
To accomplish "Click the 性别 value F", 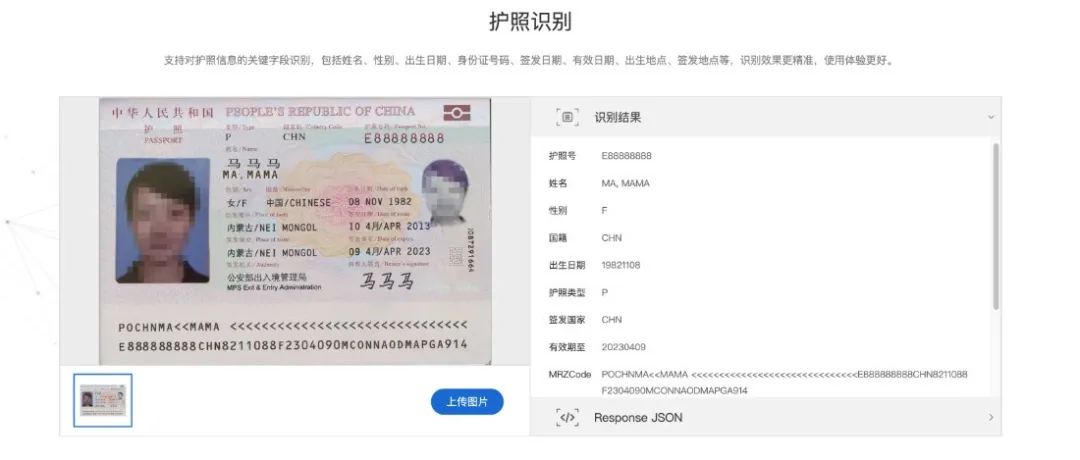I will (604, 211).
